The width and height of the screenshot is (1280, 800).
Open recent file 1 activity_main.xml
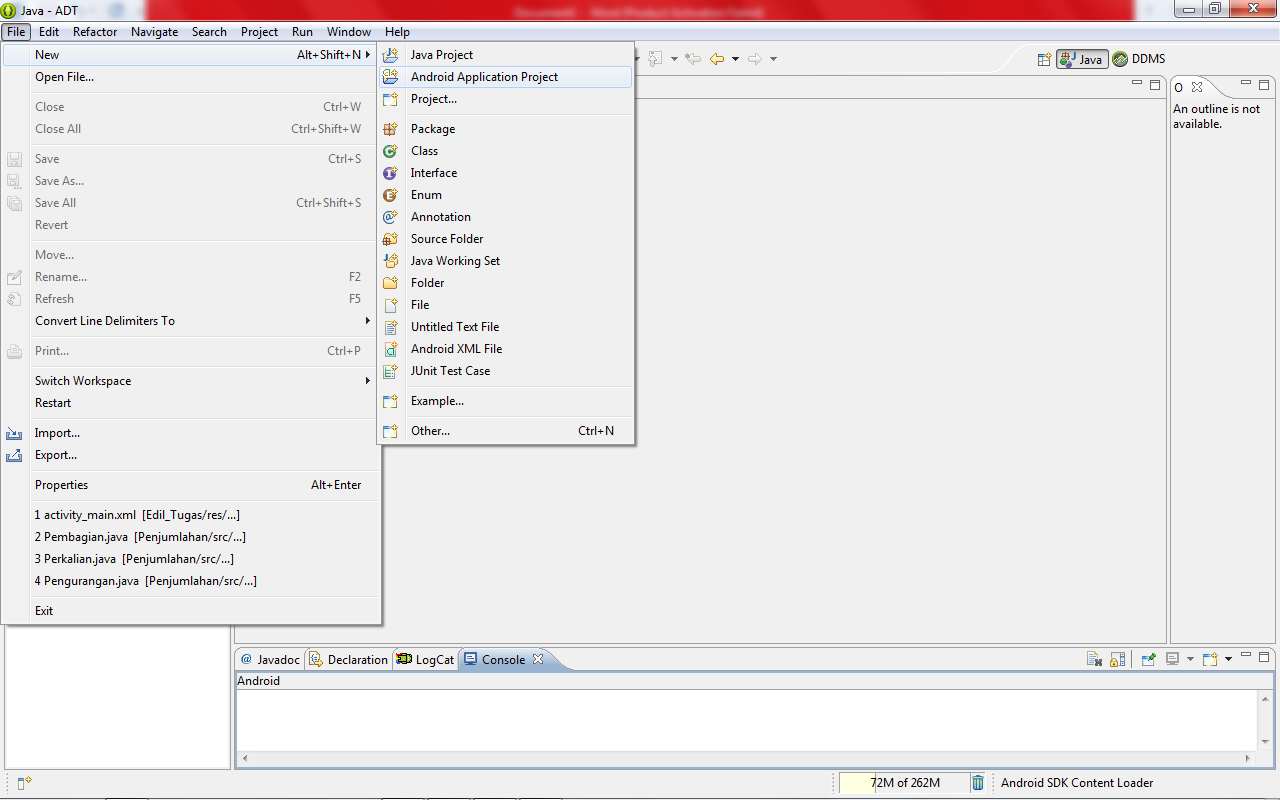(190, 515)
